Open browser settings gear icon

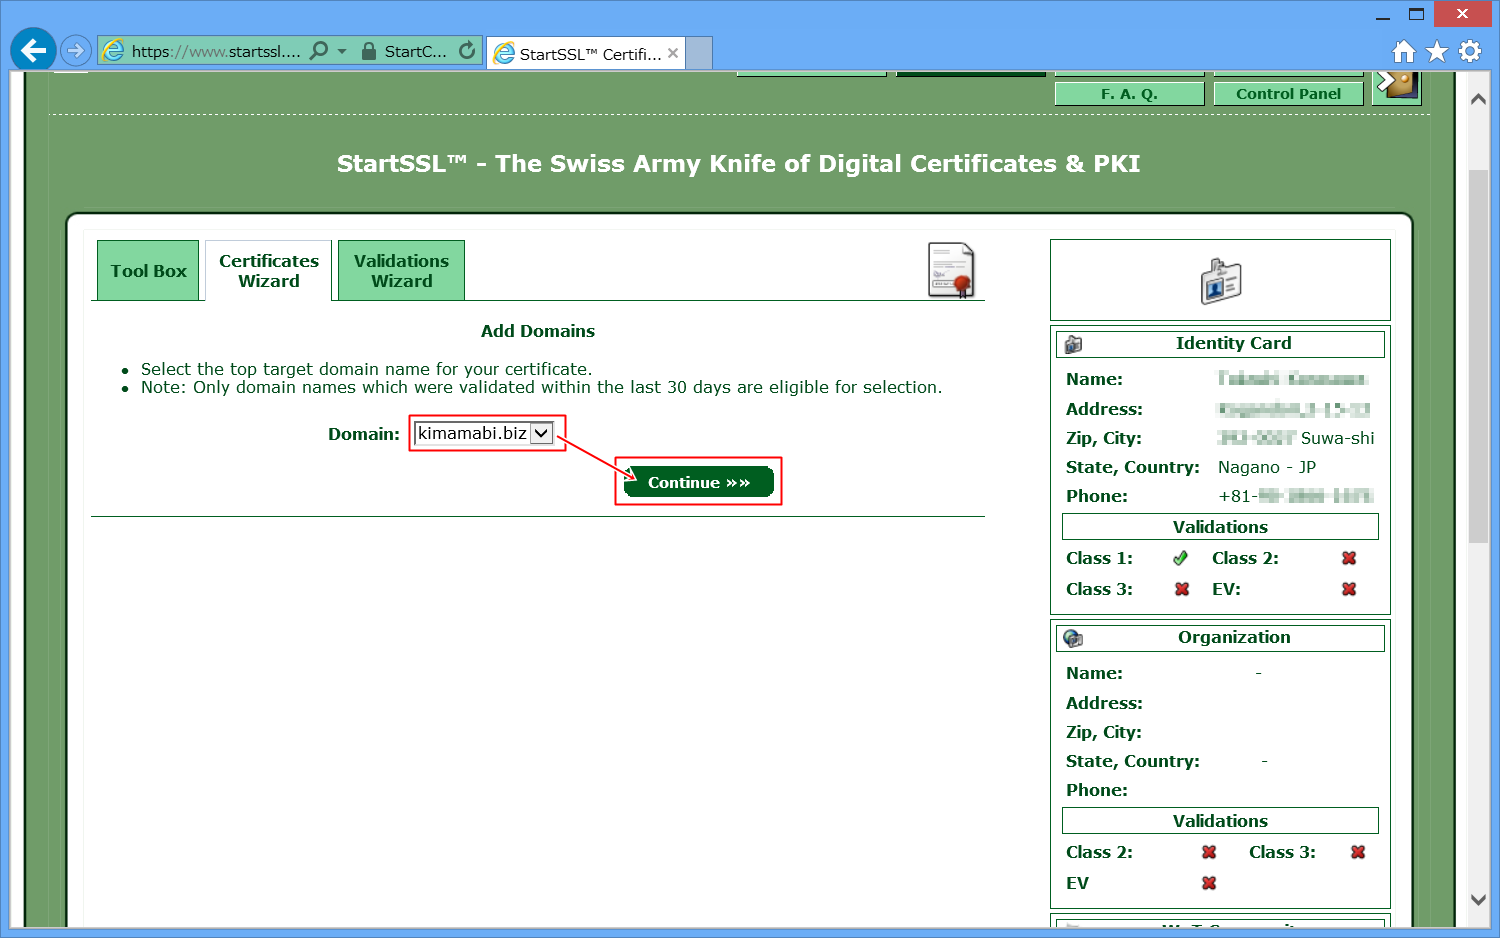click(x=1470, y=51)
